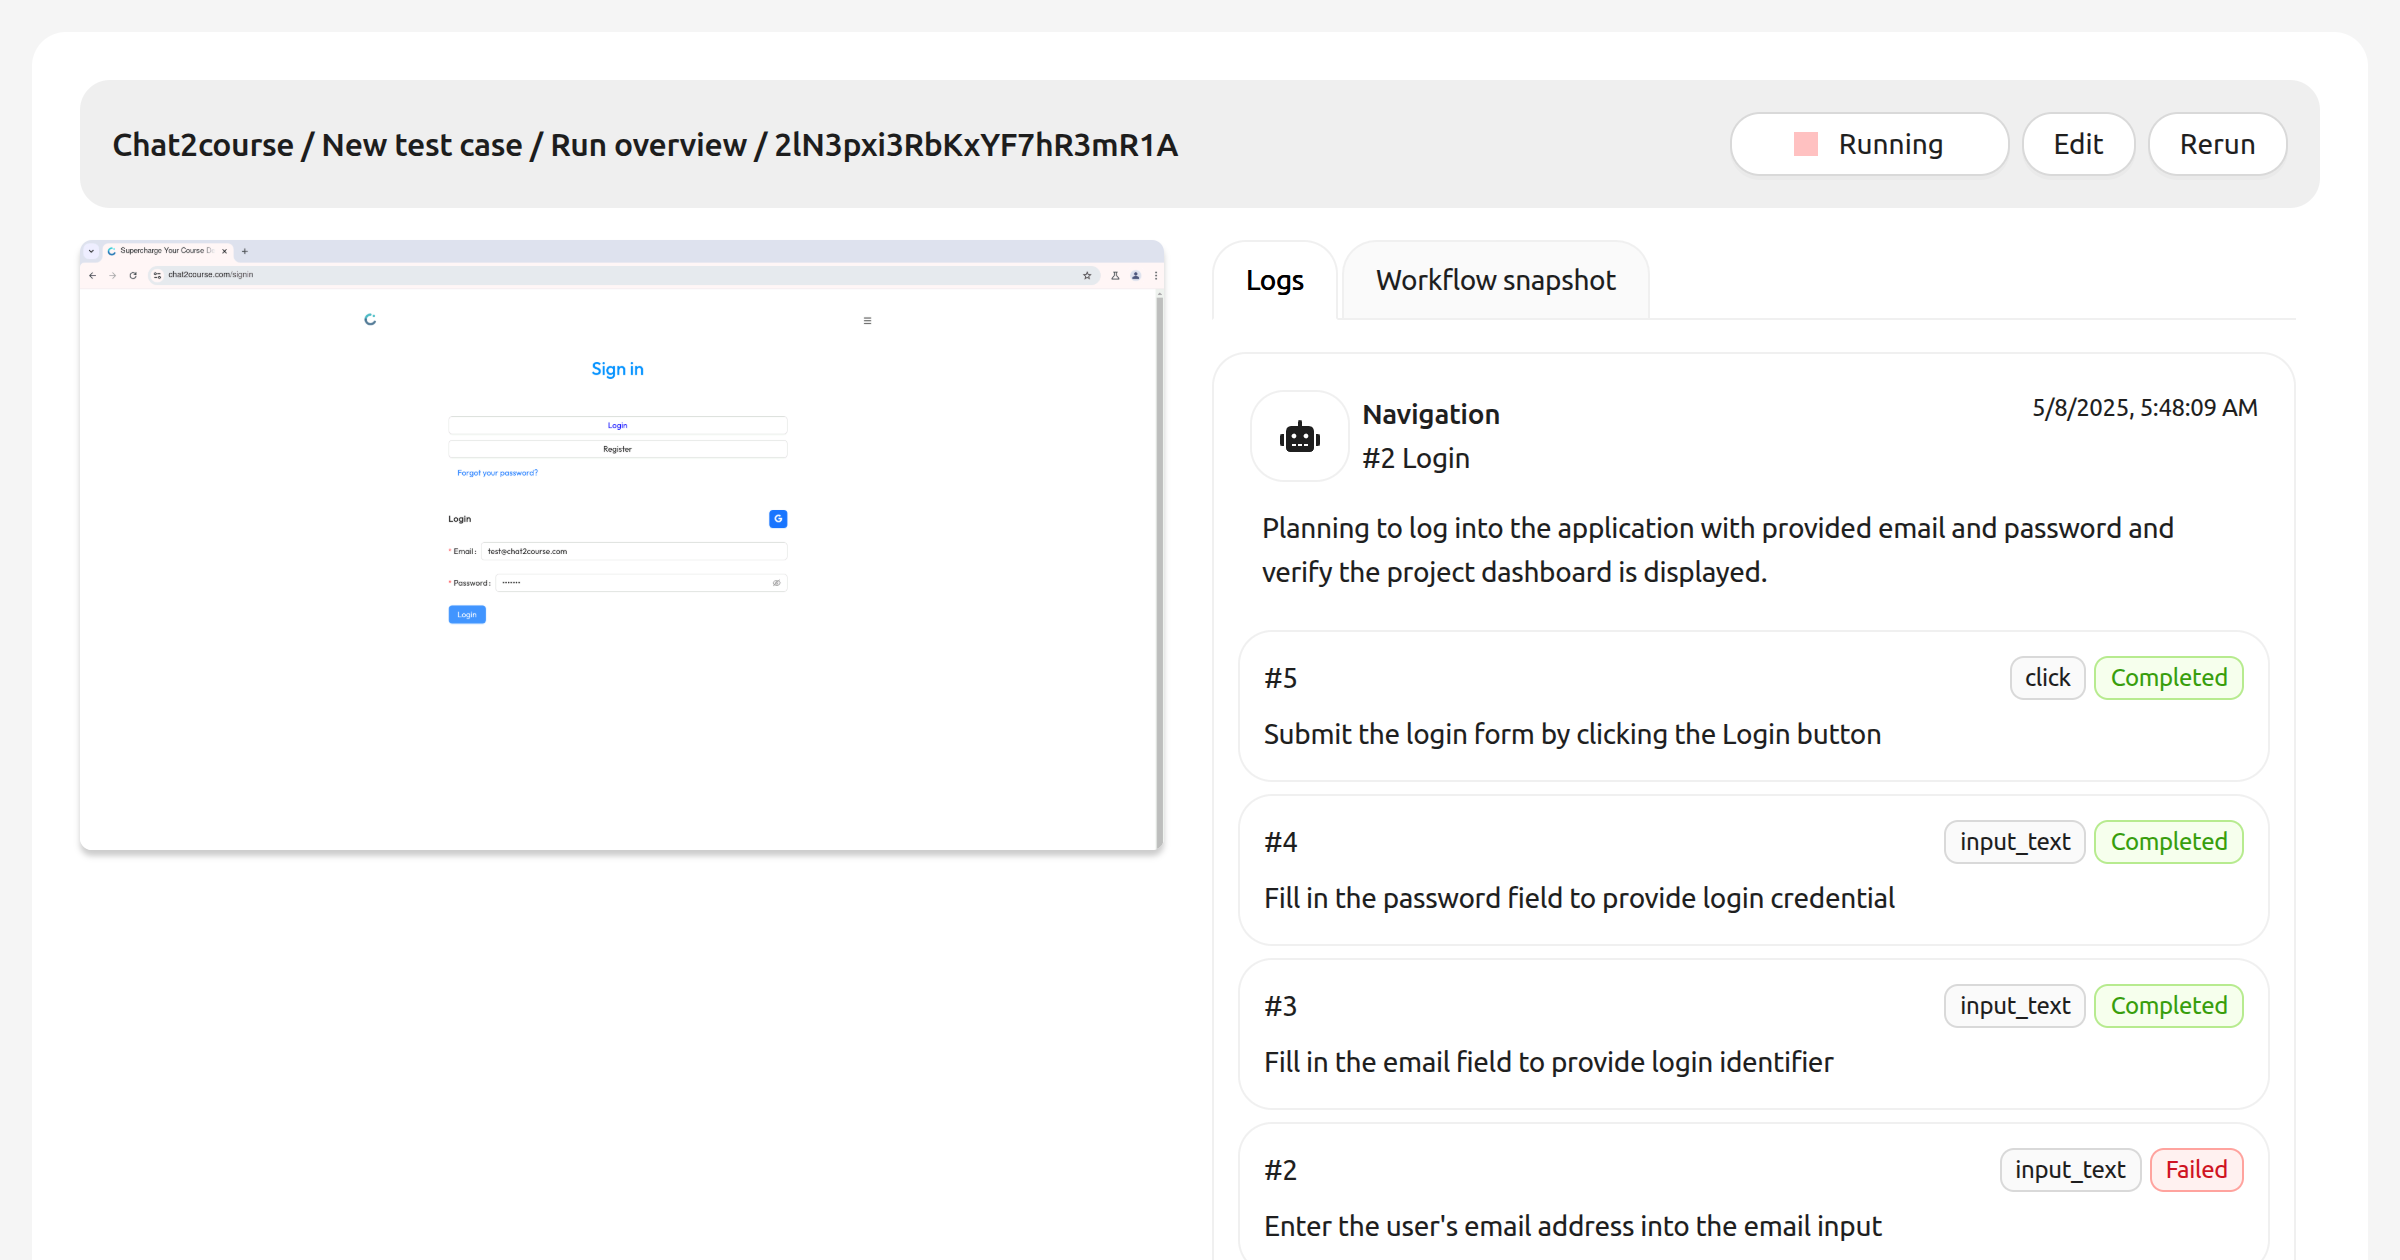Click the Running status button

[x=1869, y=144]
